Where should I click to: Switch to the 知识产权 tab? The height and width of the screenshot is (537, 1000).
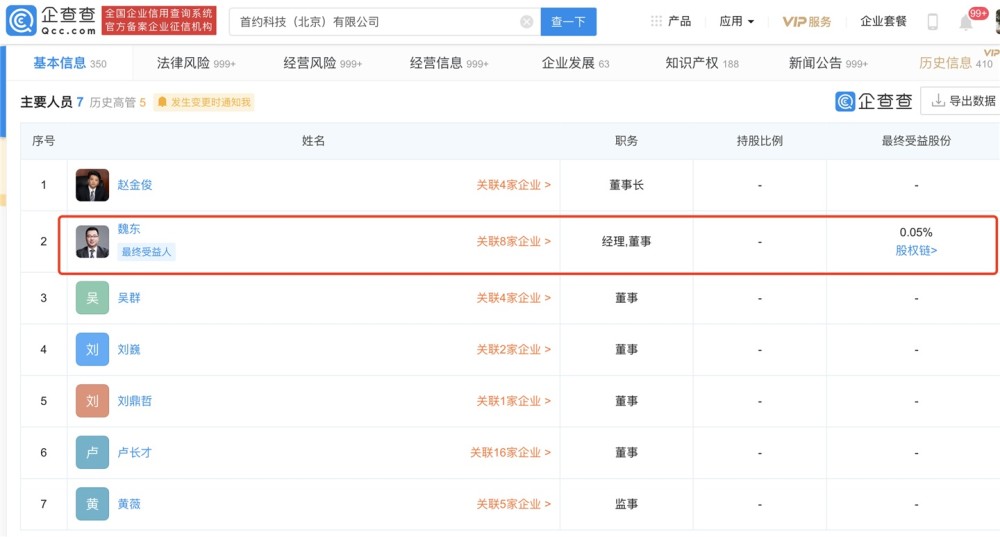[x=702, y=63]
